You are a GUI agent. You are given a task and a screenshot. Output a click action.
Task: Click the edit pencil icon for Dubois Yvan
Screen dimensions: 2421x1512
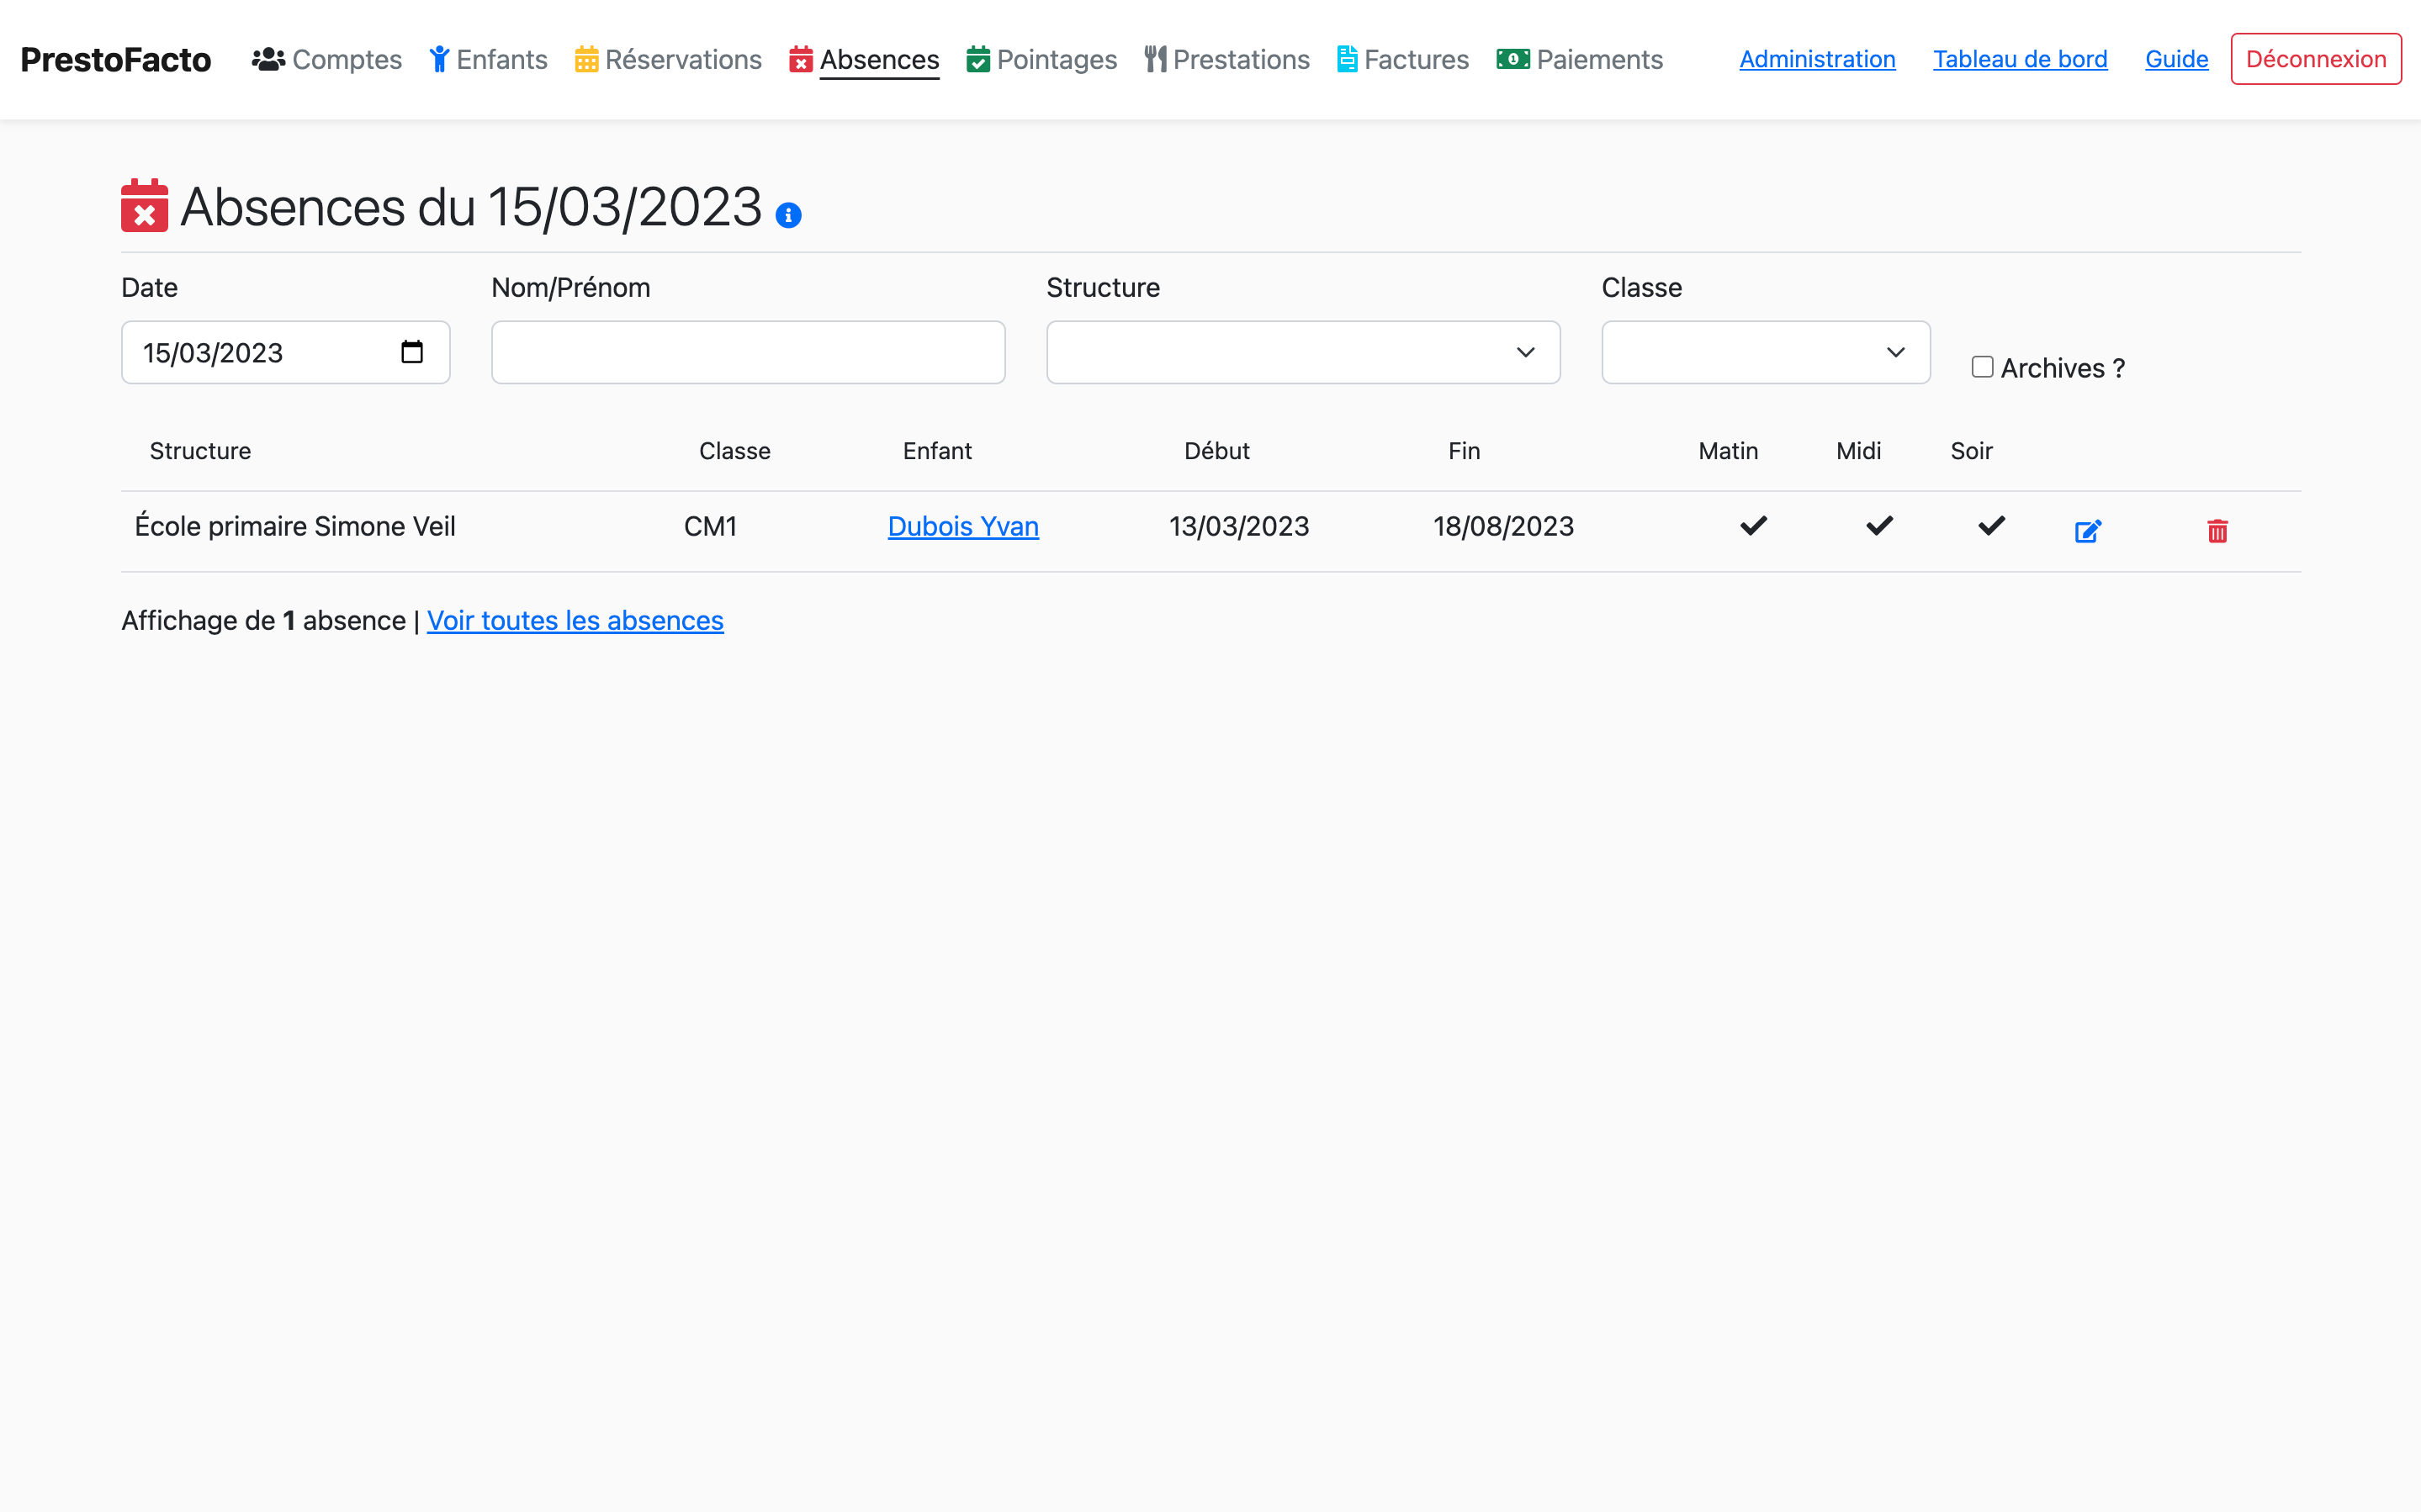pyautogui.click(x=2087, y=531)
